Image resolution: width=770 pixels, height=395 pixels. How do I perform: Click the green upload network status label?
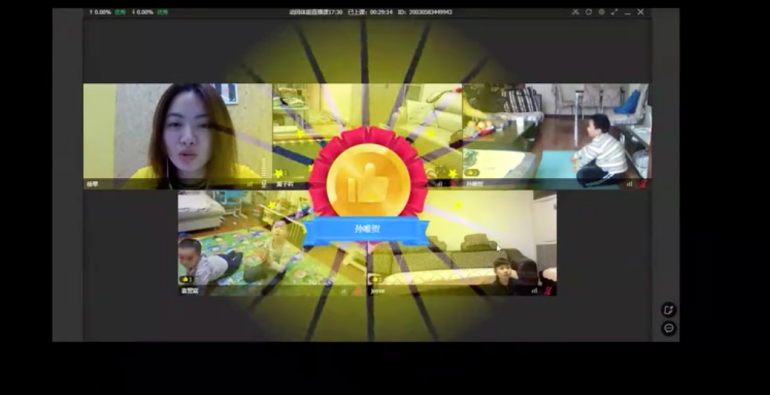pyautogui.click(x=120, y=12)
